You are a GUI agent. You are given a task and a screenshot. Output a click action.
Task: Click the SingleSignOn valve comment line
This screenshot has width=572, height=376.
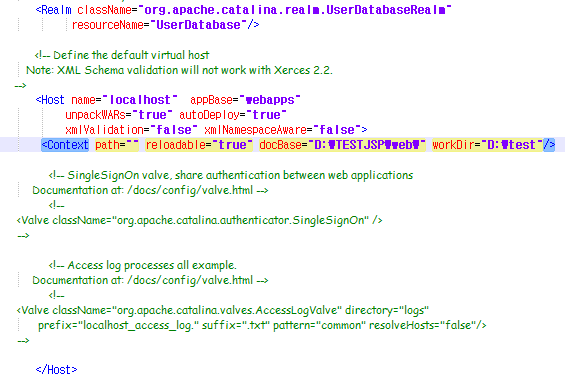click(231, 175)
